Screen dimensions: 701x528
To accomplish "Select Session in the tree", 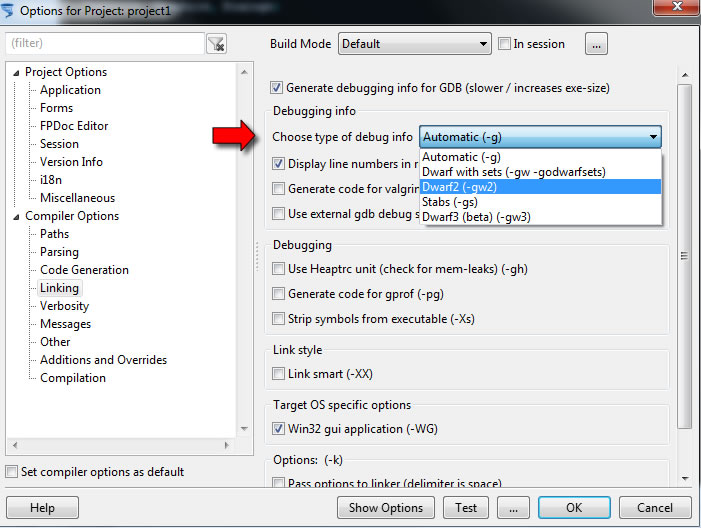I will pos(59,144).
